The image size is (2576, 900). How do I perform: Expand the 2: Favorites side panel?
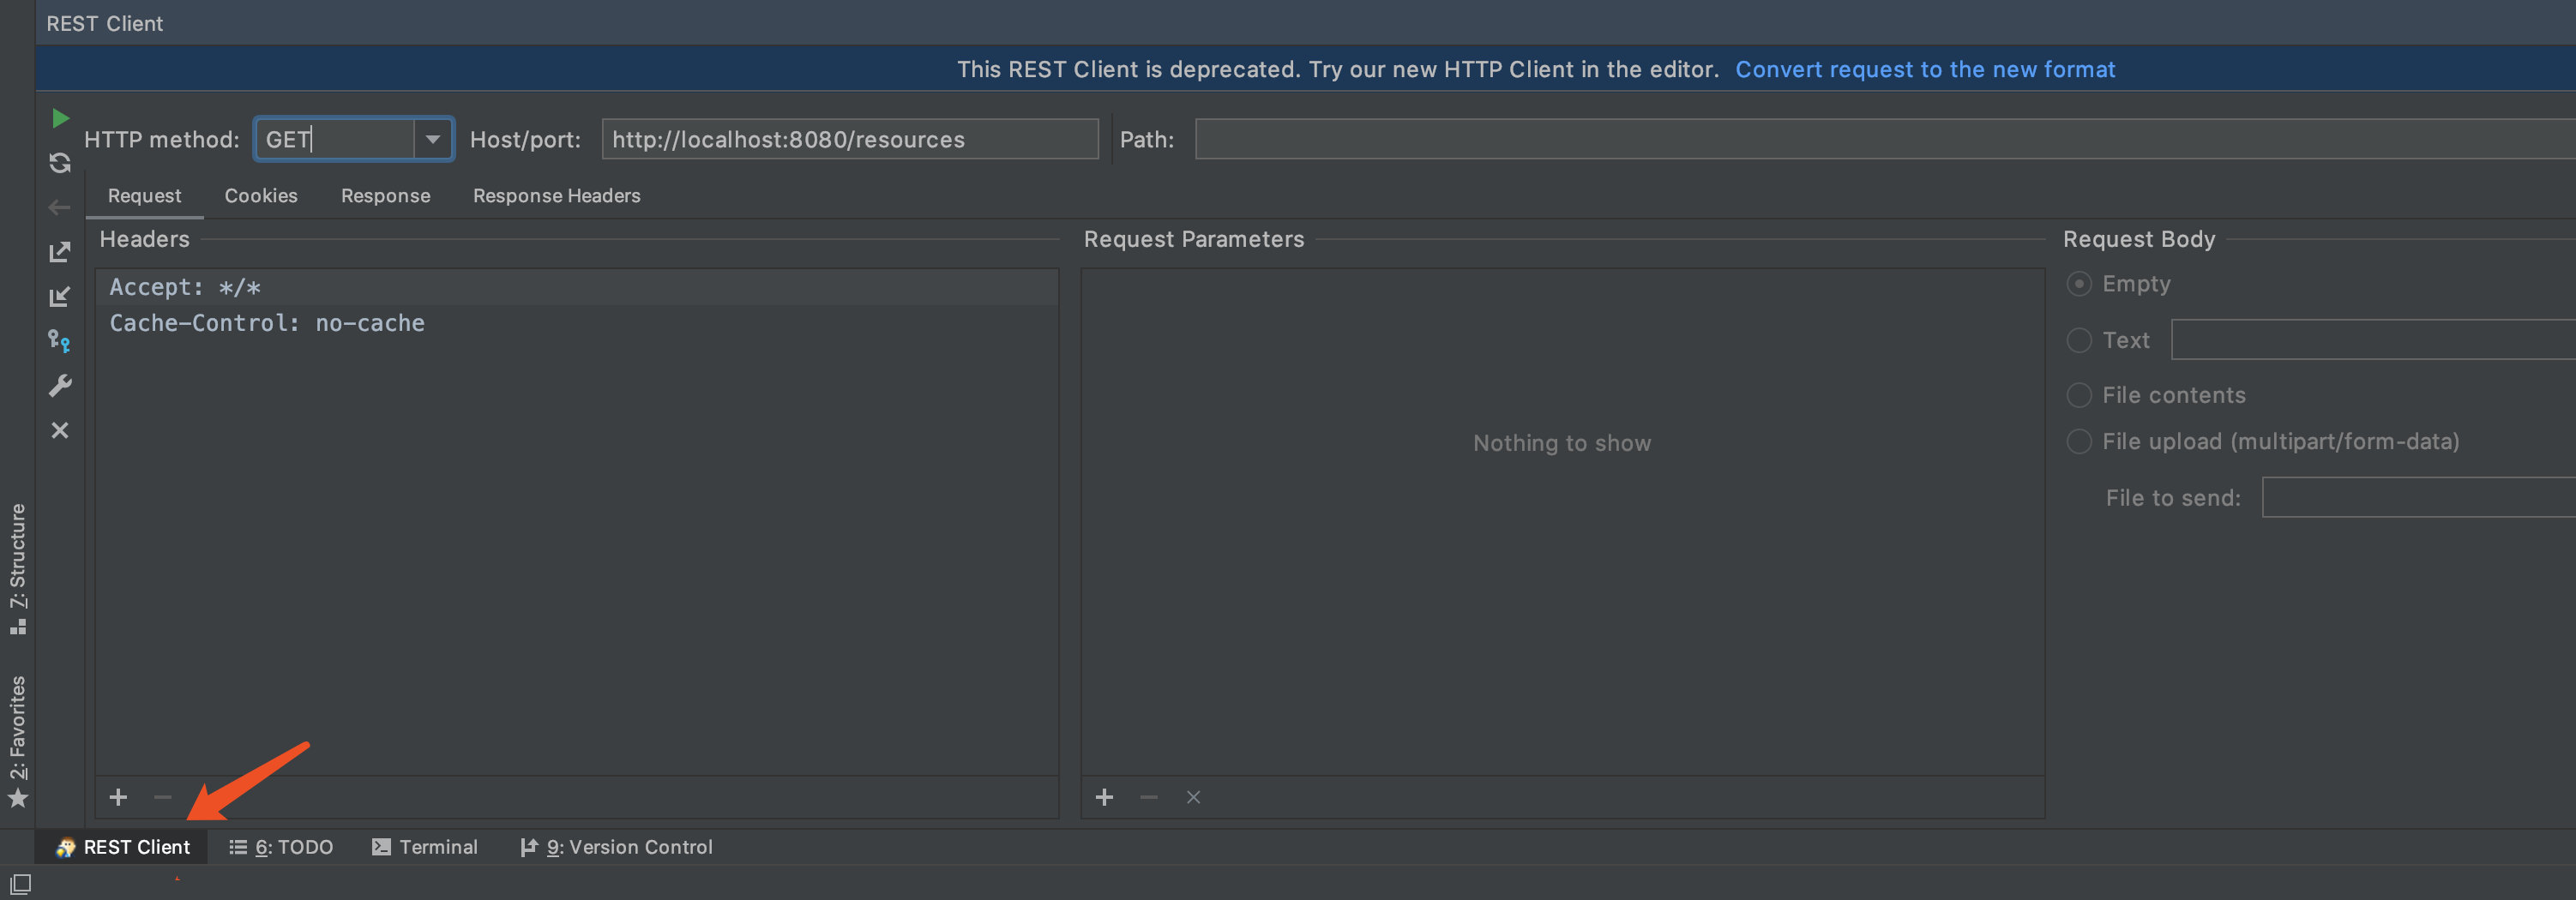pyautogui.click(x=18, y=730)
